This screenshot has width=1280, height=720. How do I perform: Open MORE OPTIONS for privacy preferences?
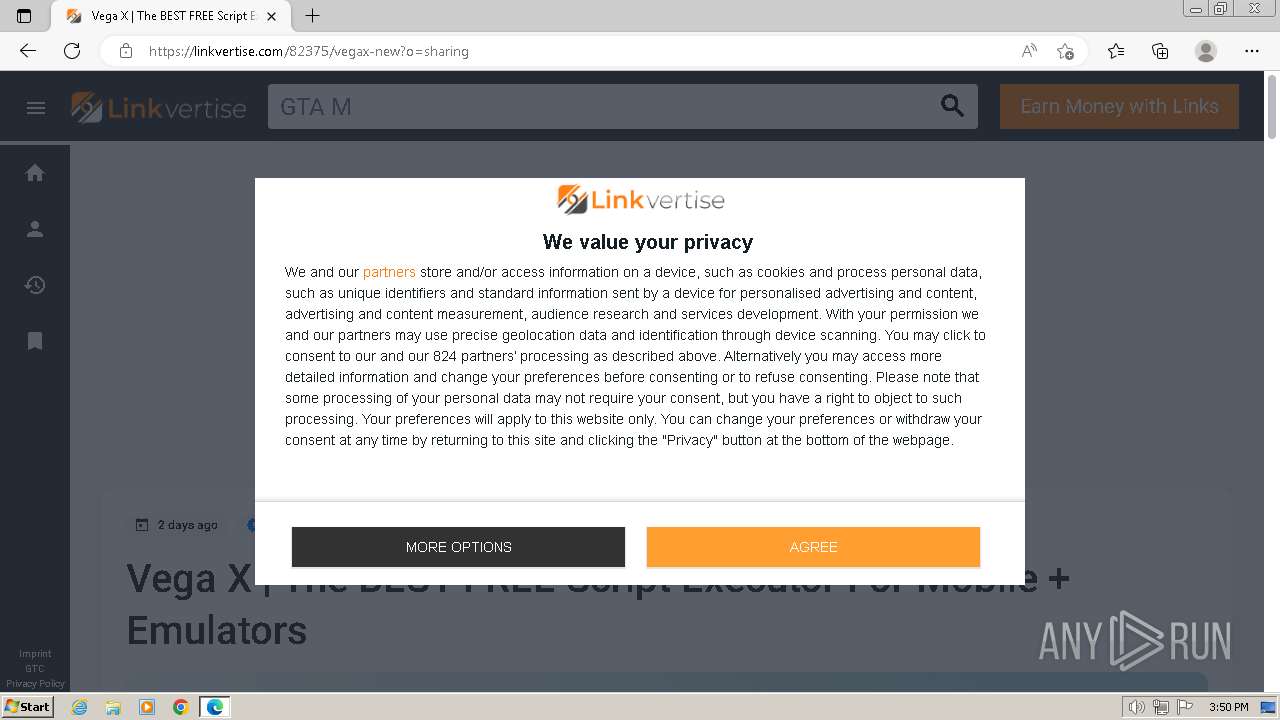[458, 547]
